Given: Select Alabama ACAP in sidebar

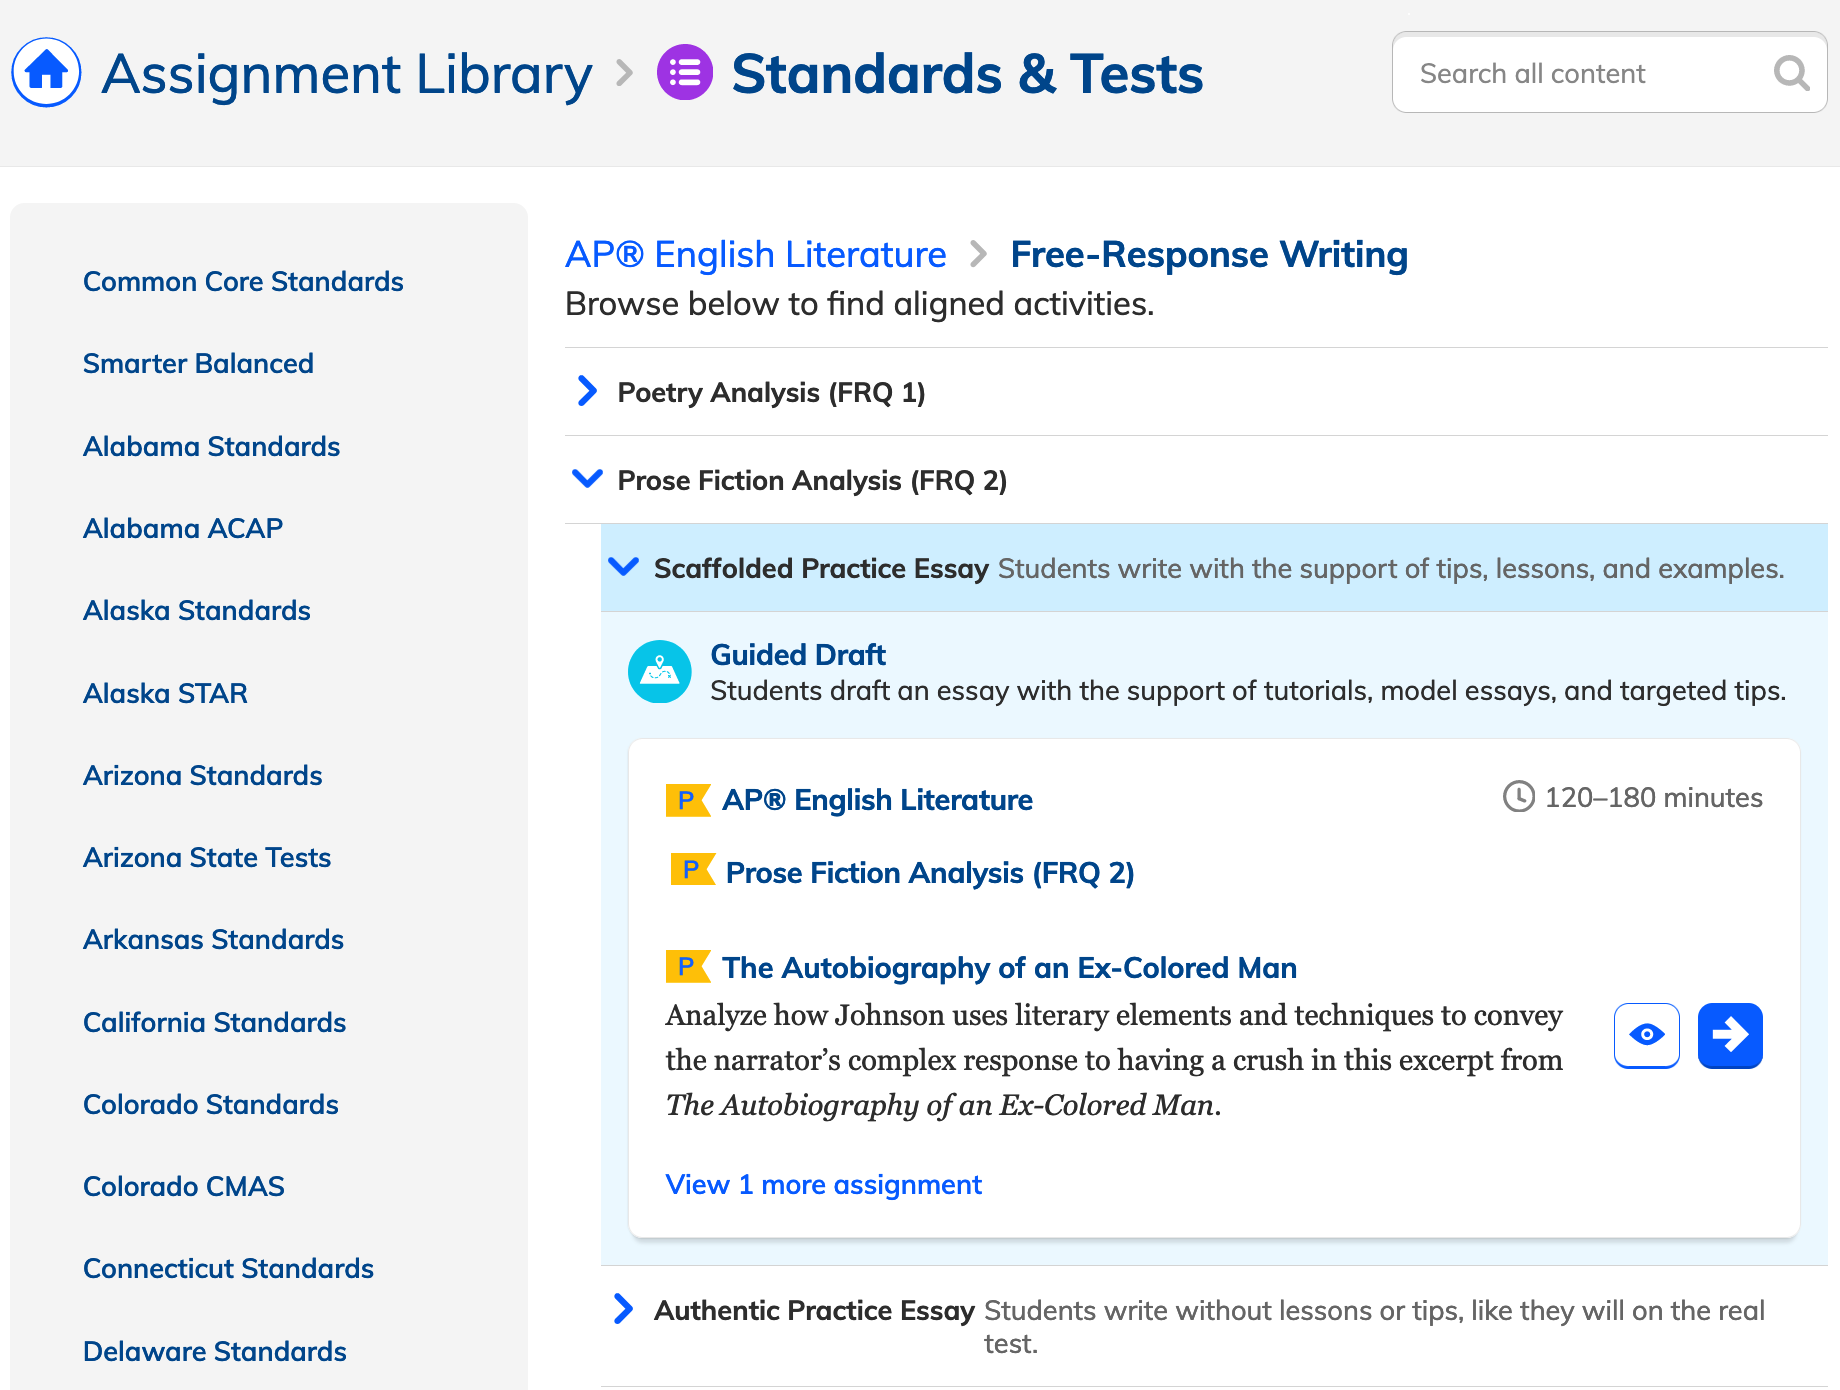Looking at the screenshot, I should 183,528.
